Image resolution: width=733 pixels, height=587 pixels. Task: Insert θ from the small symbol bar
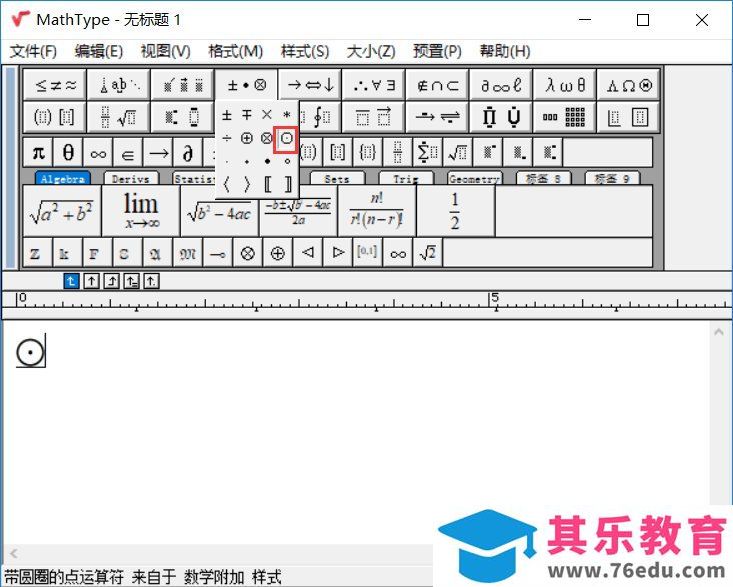pyautogui.click(x=68, y=152)
